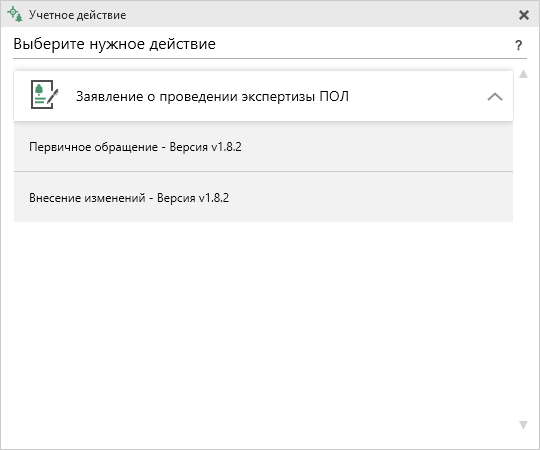
Task: Click the vertical scrollbar track
Action: (x=523, y=249)
